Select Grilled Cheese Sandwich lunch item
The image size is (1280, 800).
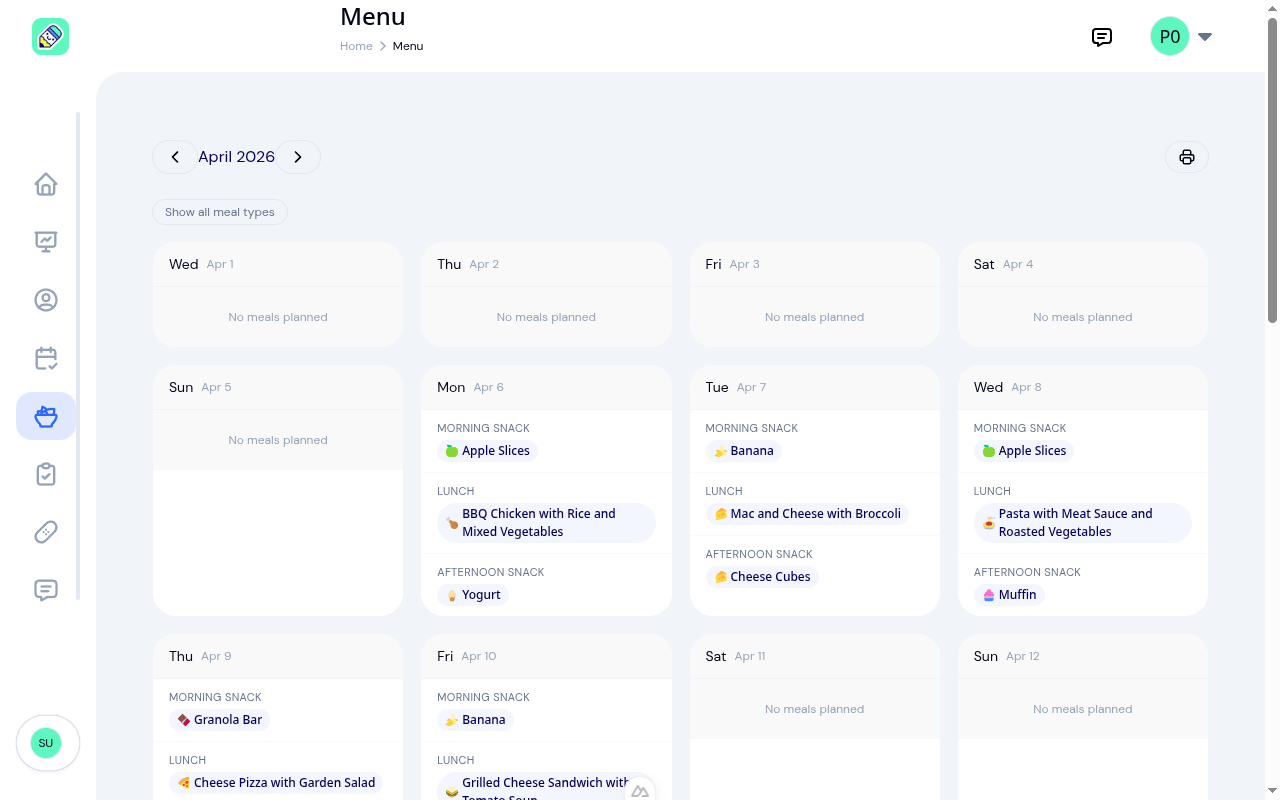coord(546,786)
